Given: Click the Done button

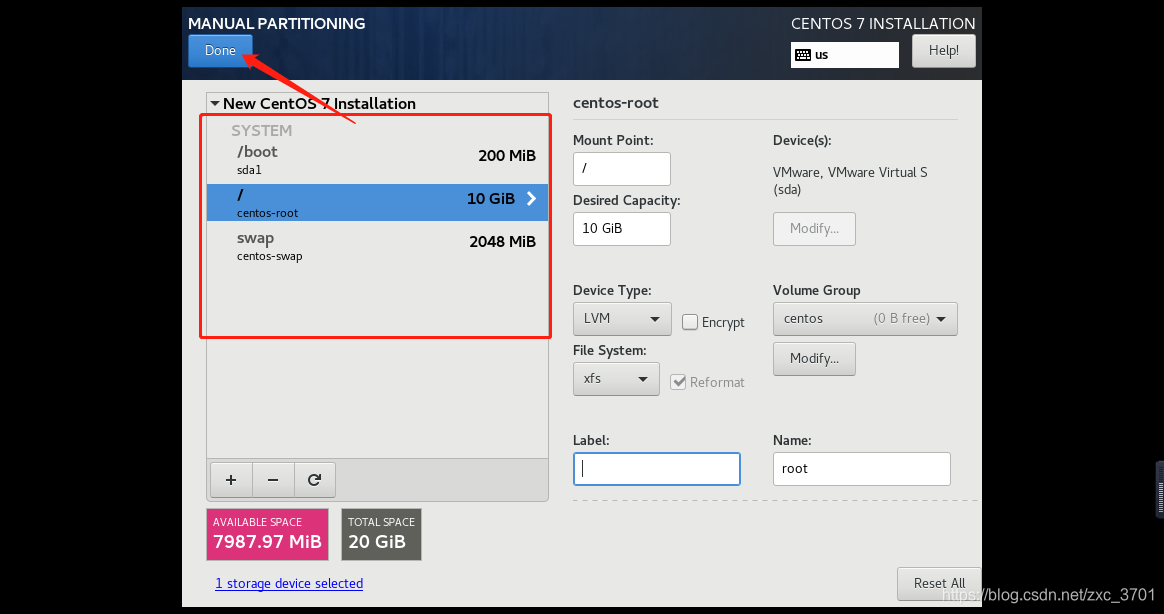Looking at the screenshot, I should click(220, 50).
